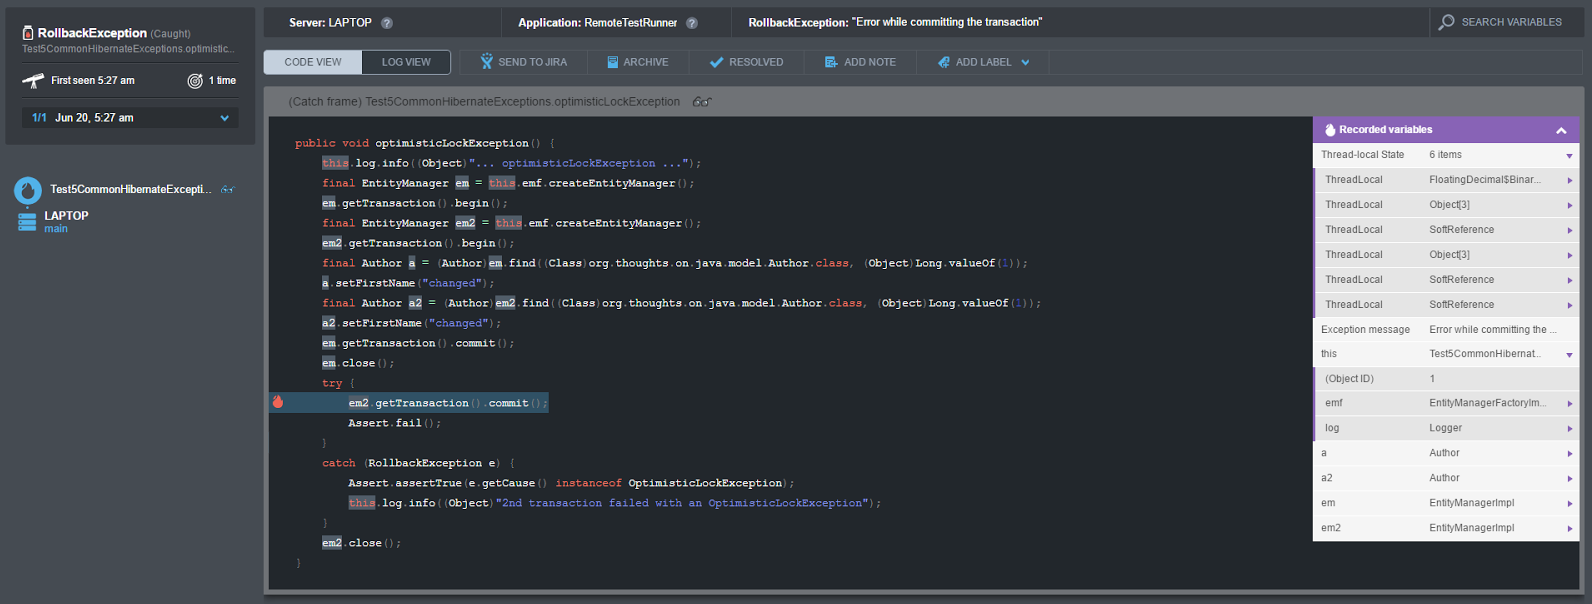1592x604 pixels.
Task: Click the Send to Jira icon
Action: click(x=486, y=62)
